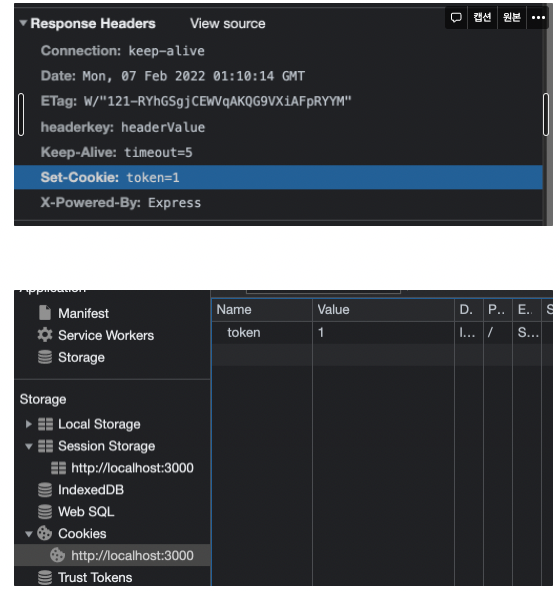
Task: Click the 캡션 button
Action: tap(482, 17)
